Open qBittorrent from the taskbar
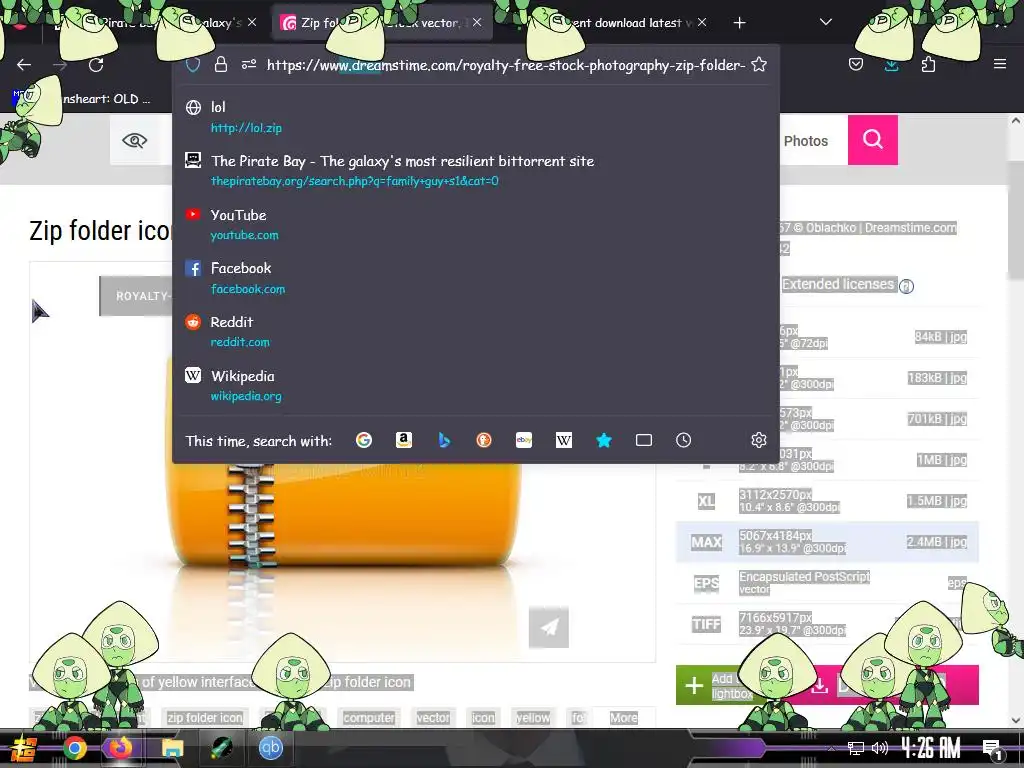This screenshot has height=768, width=1024. [270, 748]
